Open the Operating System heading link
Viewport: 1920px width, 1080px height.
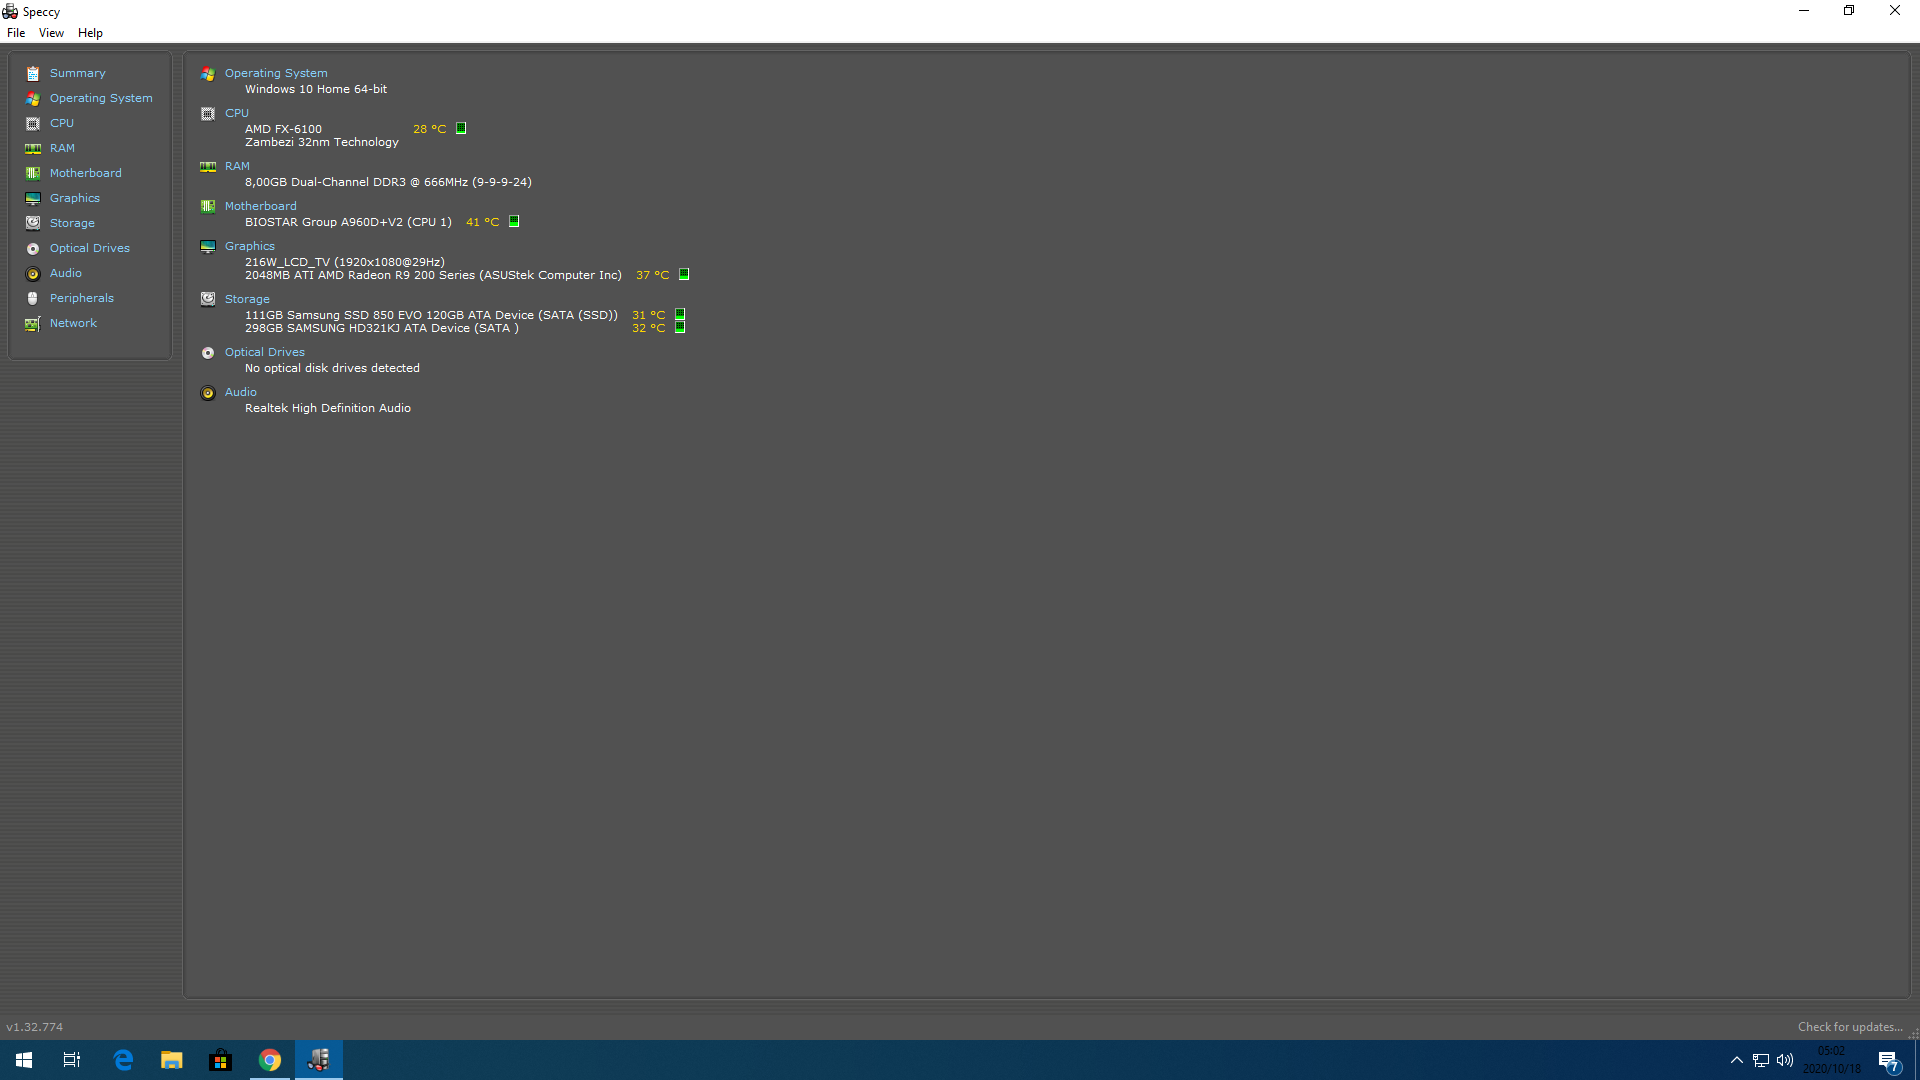pos(276,73)
